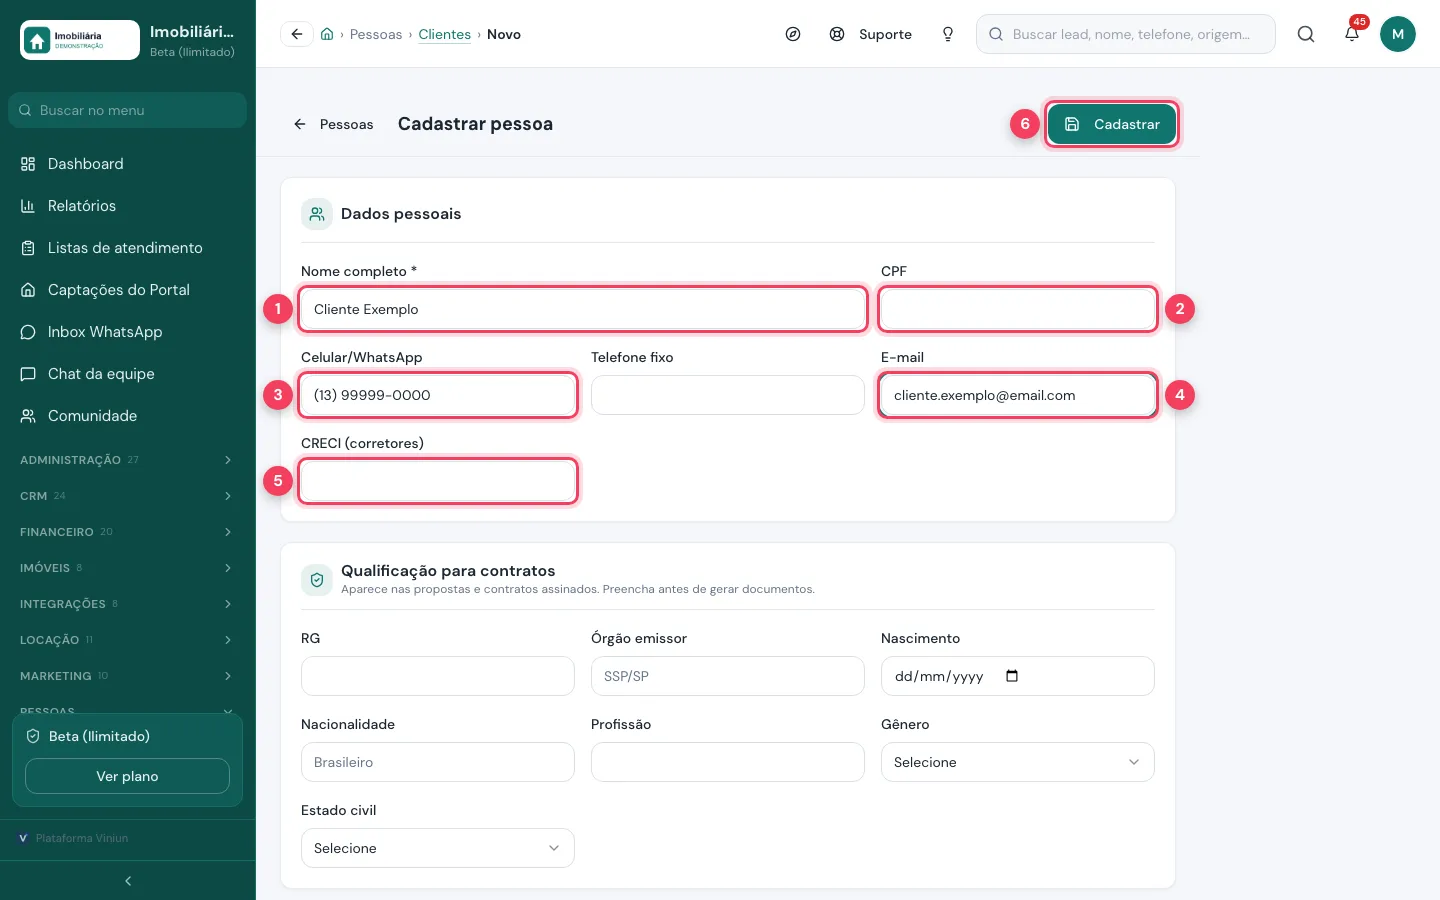Click the Imobiliária logo in the sidebar
This screenshot has width=1440, height=900.
click(80, 40)
